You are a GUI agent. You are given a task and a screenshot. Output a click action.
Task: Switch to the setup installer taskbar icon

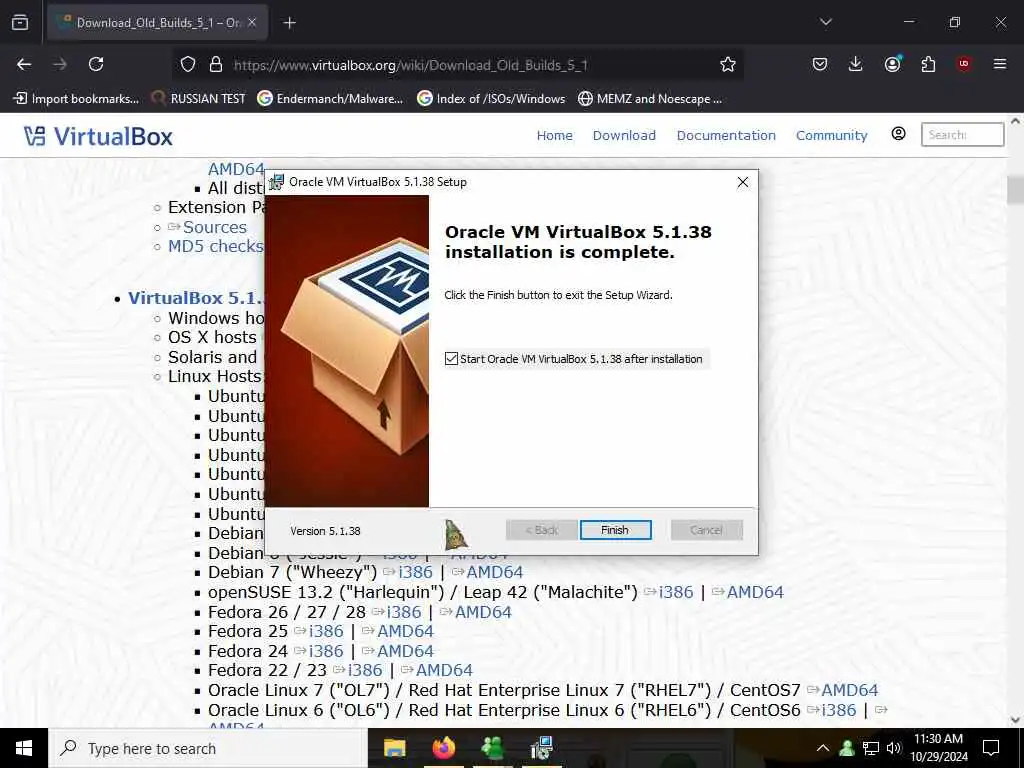541,748
